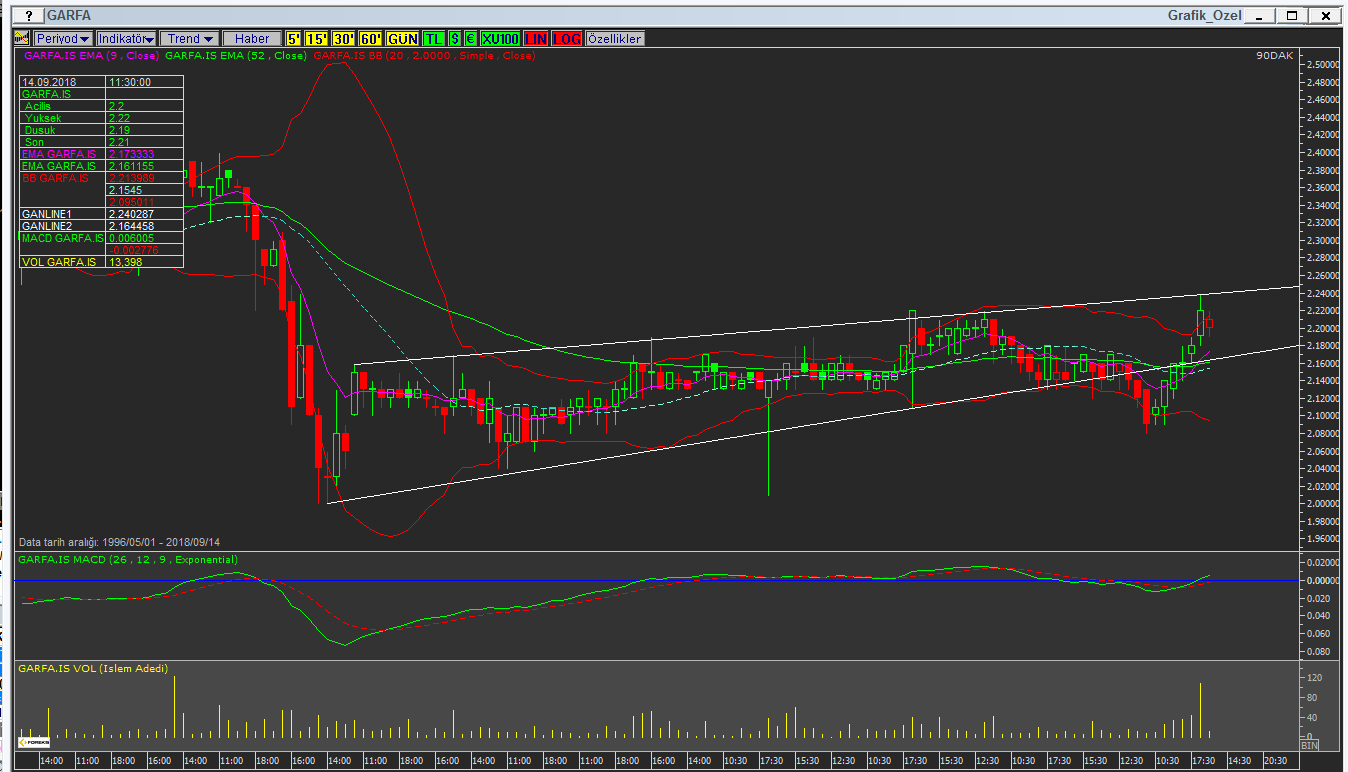Click the EMA value 2.173333
The height and width of the screenshot is (772, 1348).
tap(145, 154)
